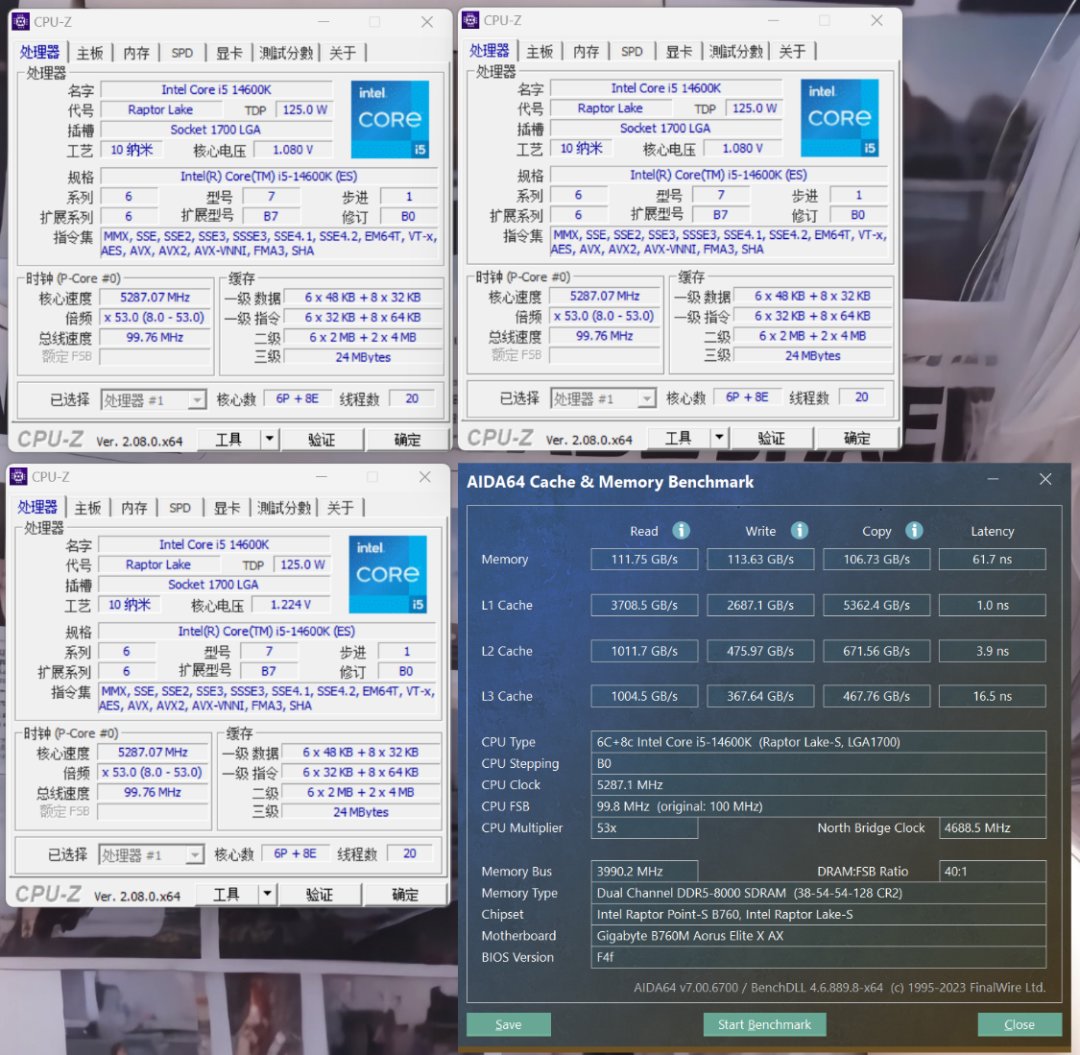The height and width of the screenshot is (1055, 1080).
Task: Click the 三级 24 MBytes cache value in the top-left CPU-Z window
Action: tap(363, 357)
